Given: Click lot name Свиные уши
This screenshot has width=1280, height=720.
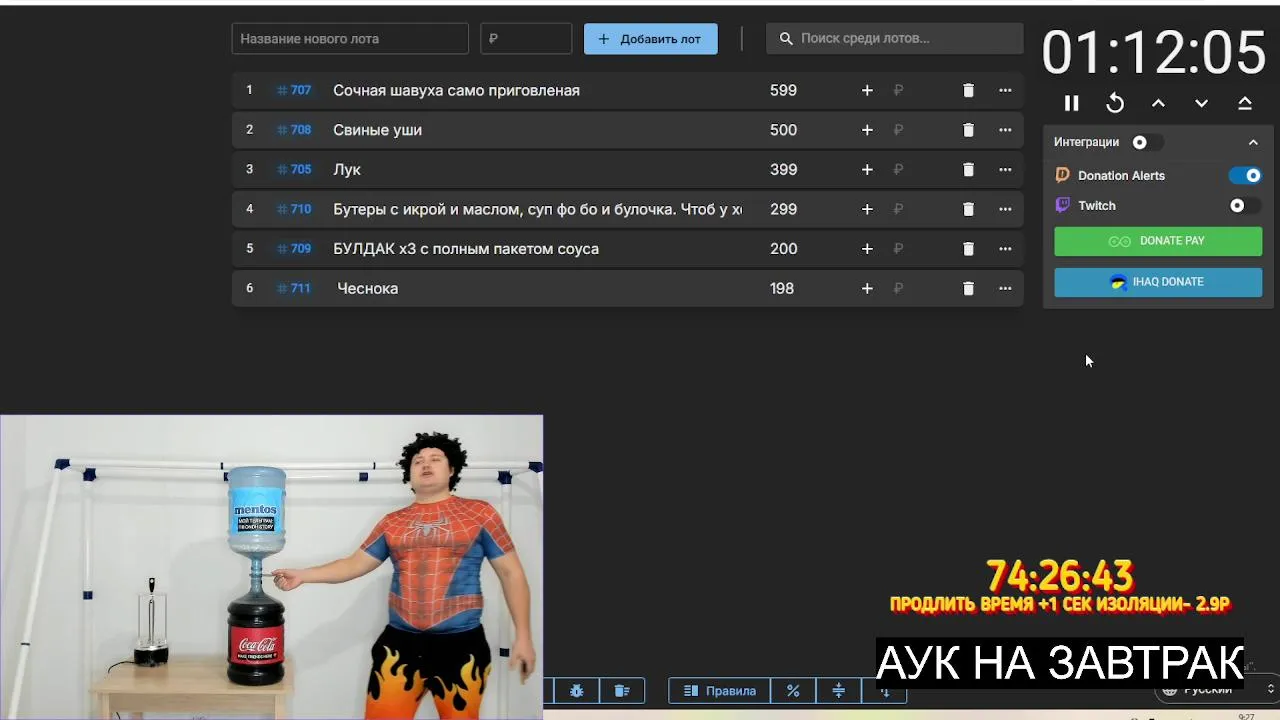Looking at the screenshot, I should tap(377, 130).
